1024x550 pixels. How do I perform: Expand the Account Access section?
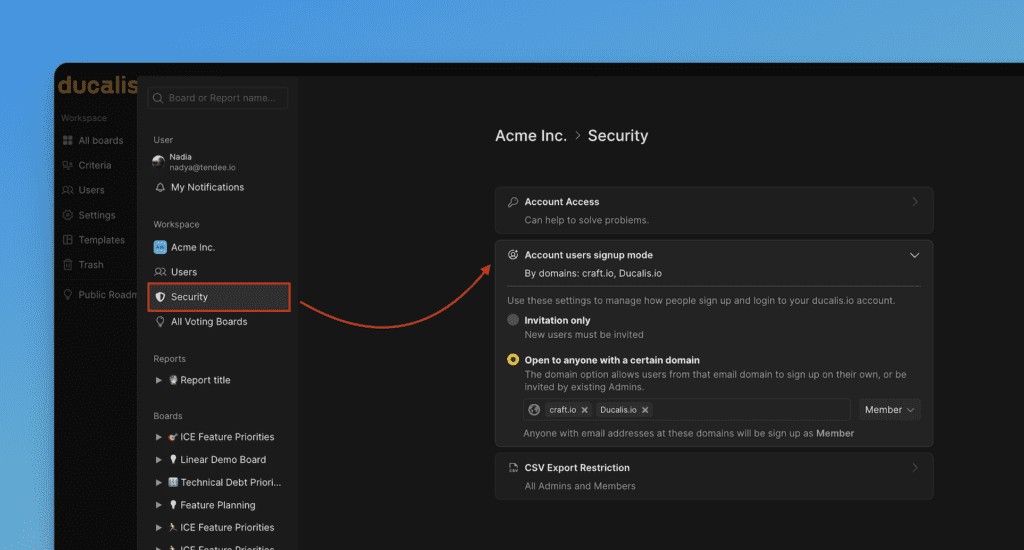pyautogui.click(x=914, y=202)
